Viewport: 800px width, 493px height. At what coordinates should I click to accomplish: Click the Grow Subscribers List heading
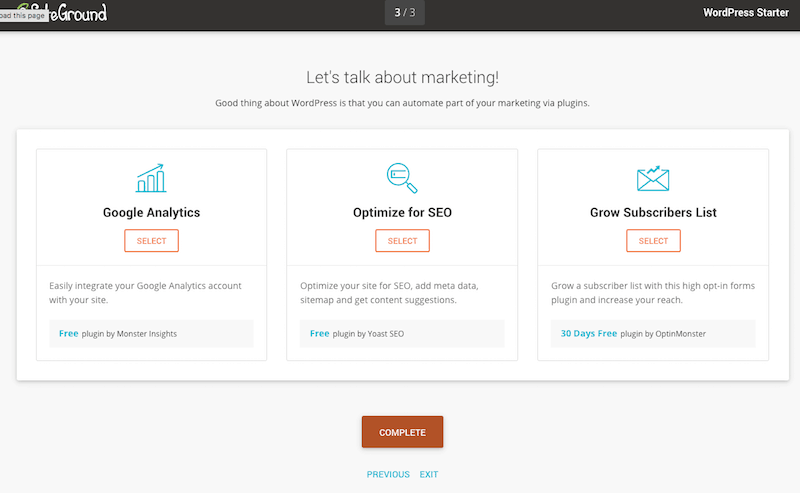click(653, 212)
